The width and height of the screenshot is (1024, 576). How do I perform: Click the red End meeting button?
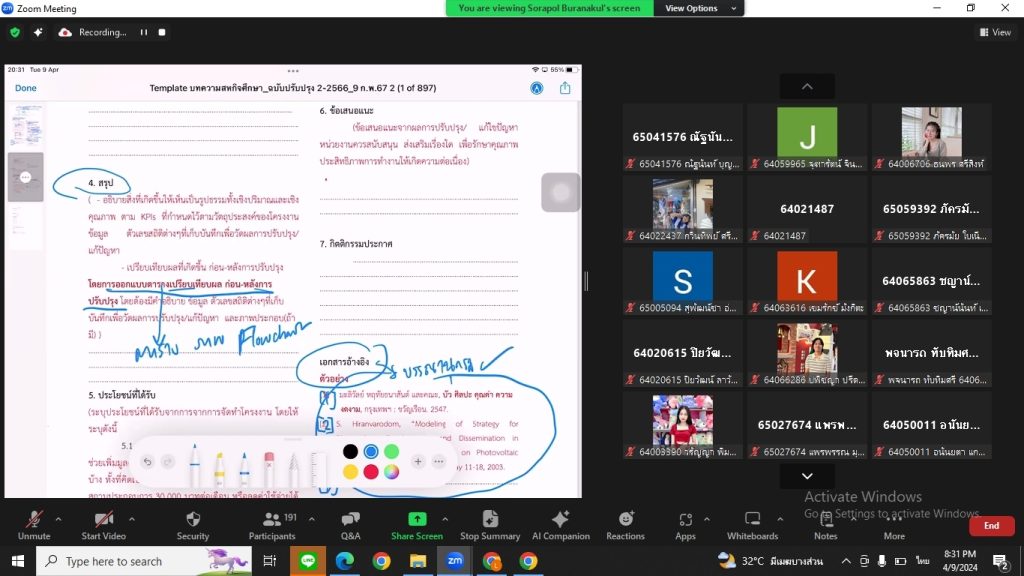pyautogui.click(x=991, y=526)
